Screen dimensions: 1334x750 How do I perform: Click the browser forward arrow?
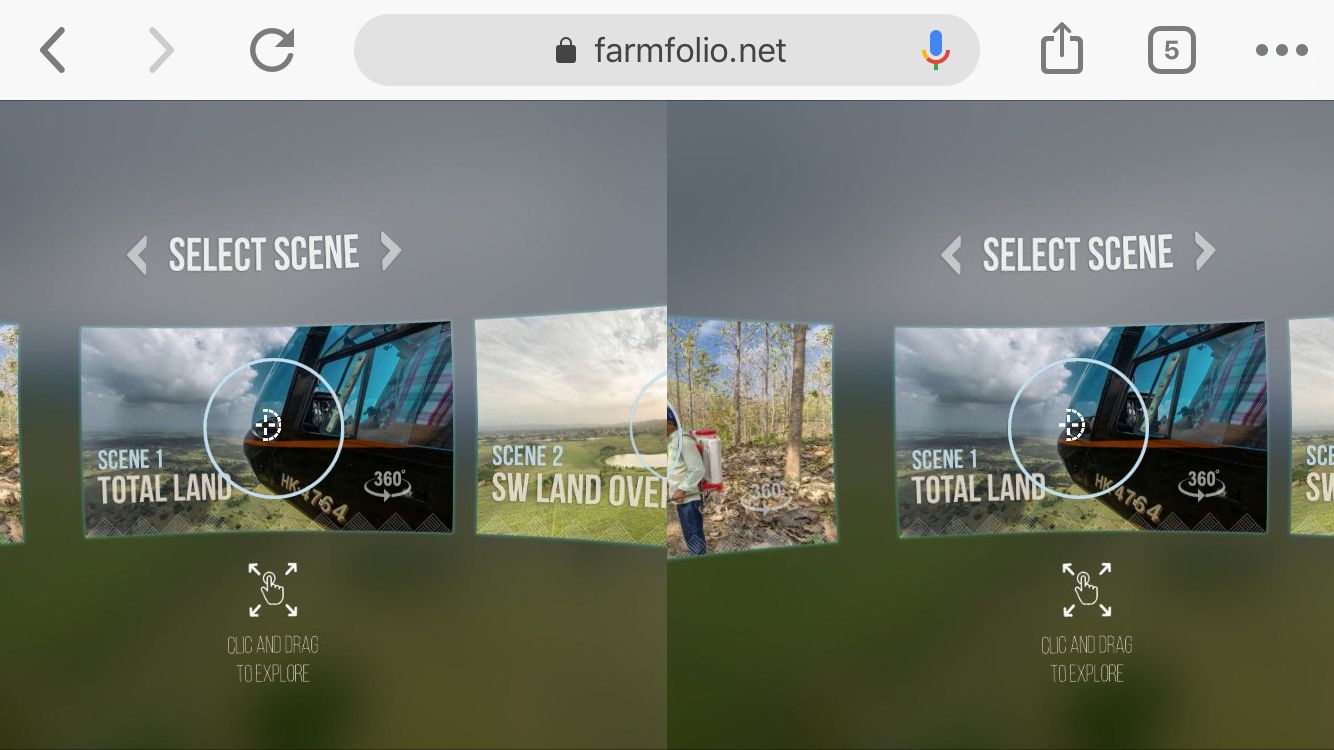(161, 50)
